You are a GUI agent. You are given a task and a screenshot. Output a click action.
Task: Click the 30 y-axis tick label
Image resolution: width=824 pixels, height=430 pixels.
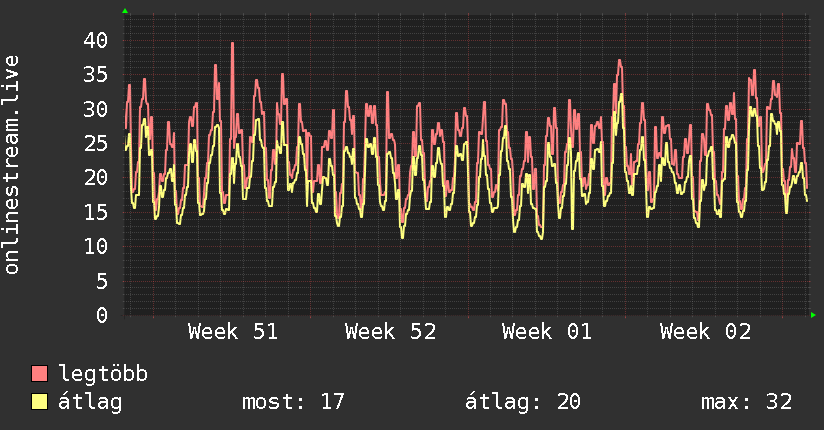click(x=96, y=109)
